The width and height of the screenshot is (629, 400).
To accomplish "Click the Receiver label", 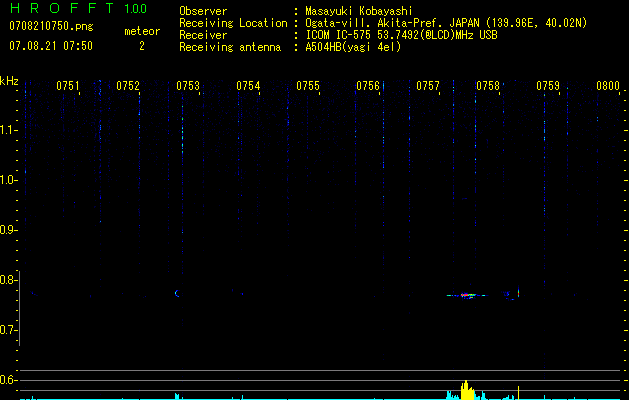I will pyautogui.click(x=203, y=35).
